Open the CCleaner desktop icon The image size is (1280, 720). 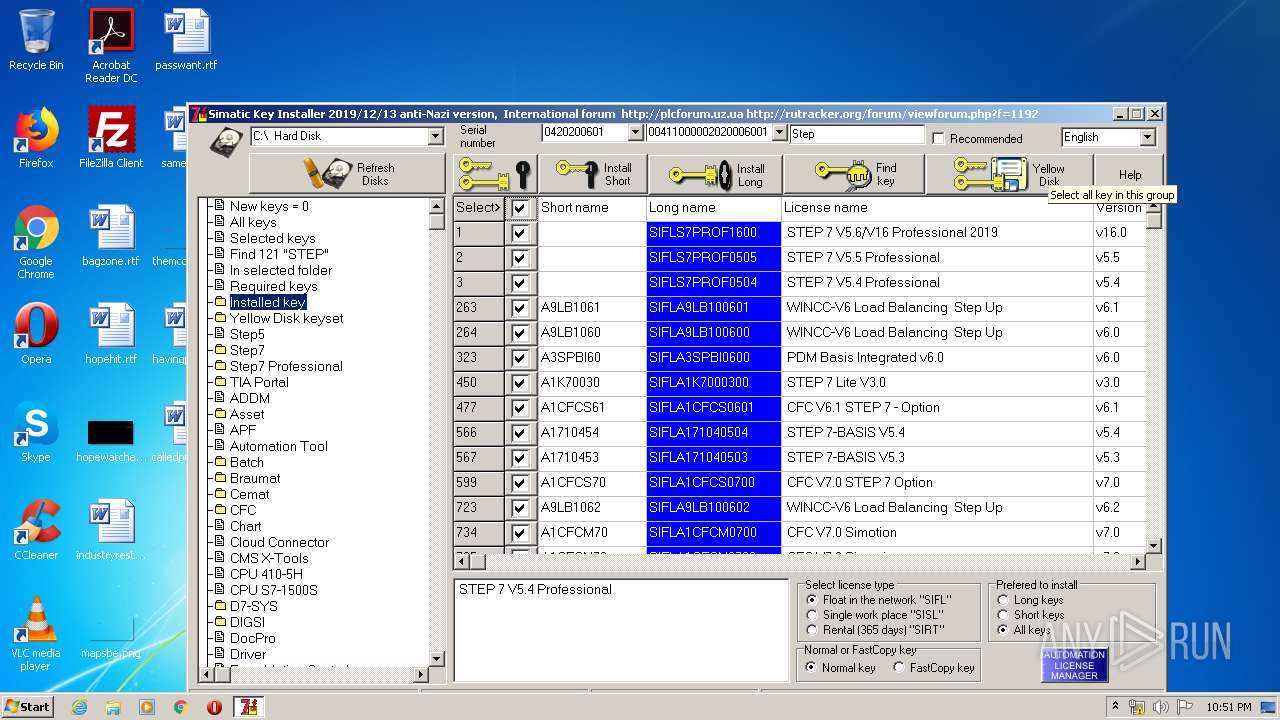[x=36, y=530]
